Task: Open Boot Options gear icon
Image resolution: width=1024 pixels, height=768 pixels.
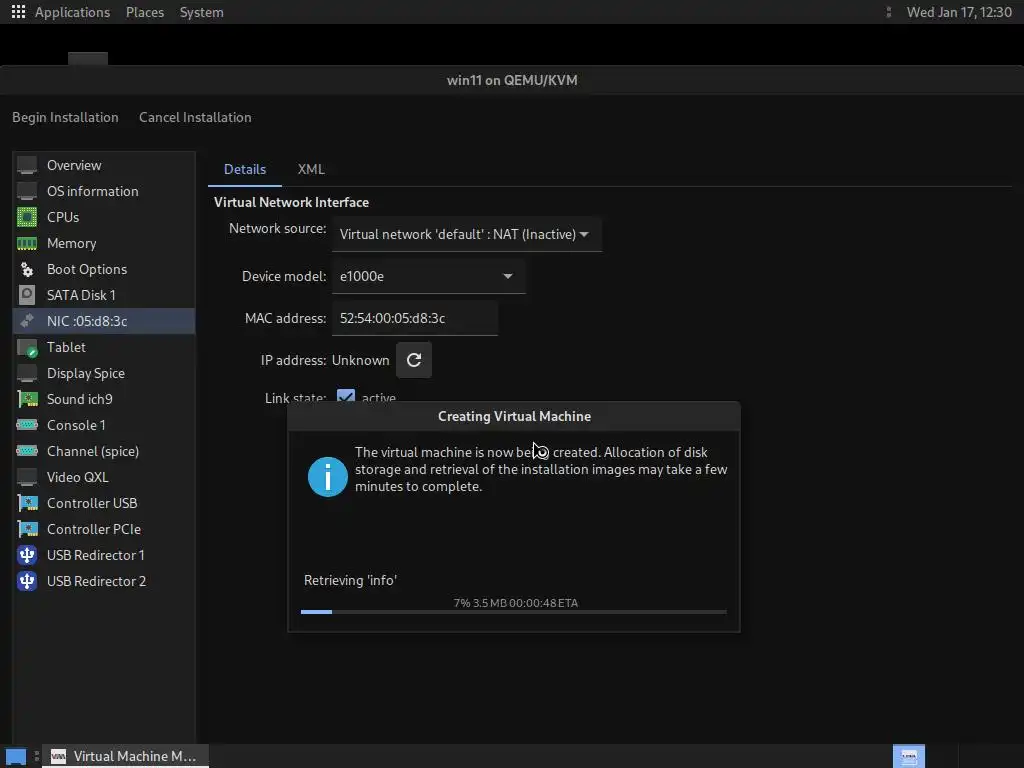Action: (27, 269)
